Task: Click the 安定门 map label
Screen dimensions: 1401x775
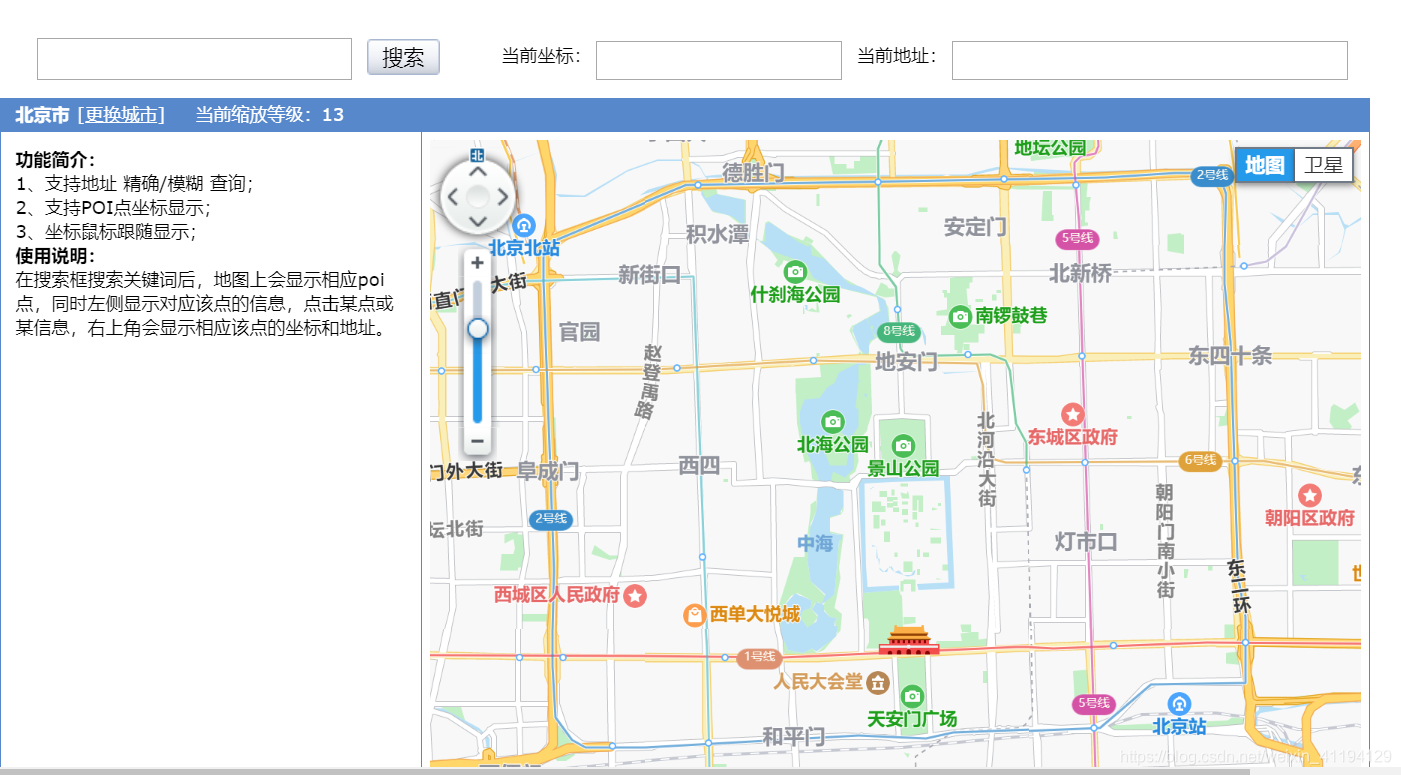Action: click(x=975, y=227)
